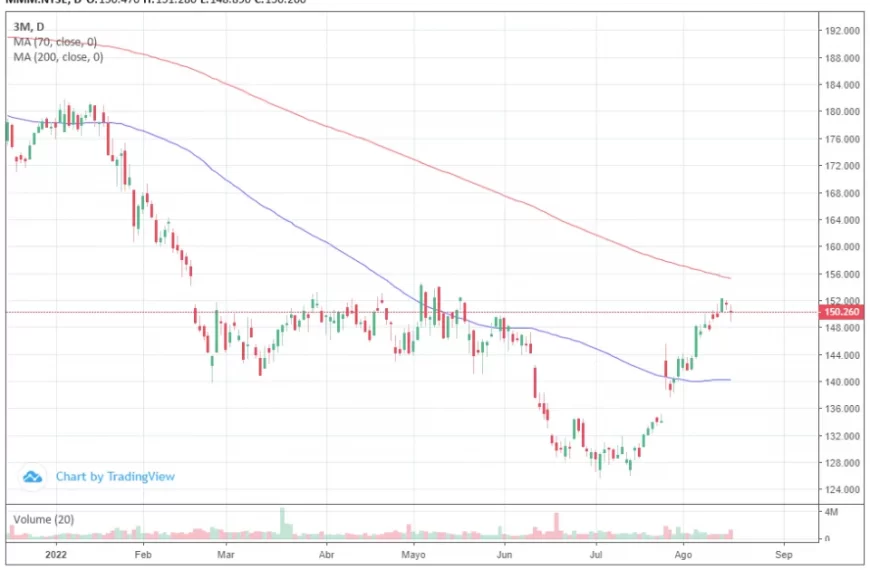Image resolution: width=870 pixels, height=570 pixels.
Task: Click the MA (200, close, 0) indicator label
Action: (x=58, y=57)
